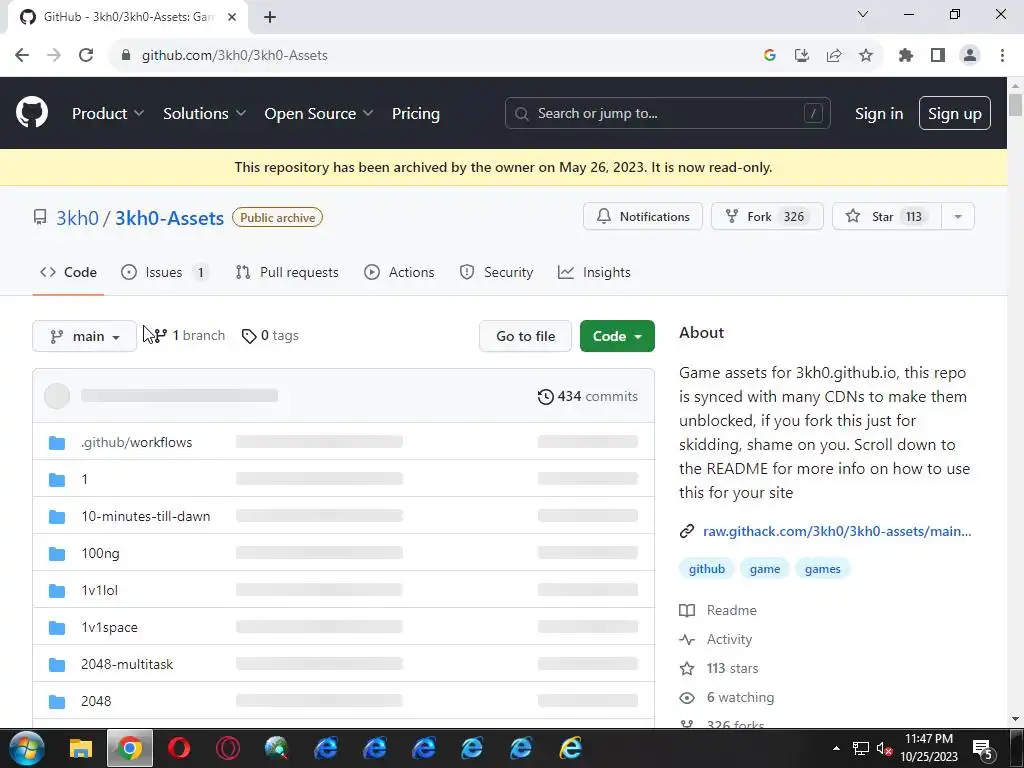Open the 3kh0 owner profile link

pyautogui.click(x=77, y=217)
